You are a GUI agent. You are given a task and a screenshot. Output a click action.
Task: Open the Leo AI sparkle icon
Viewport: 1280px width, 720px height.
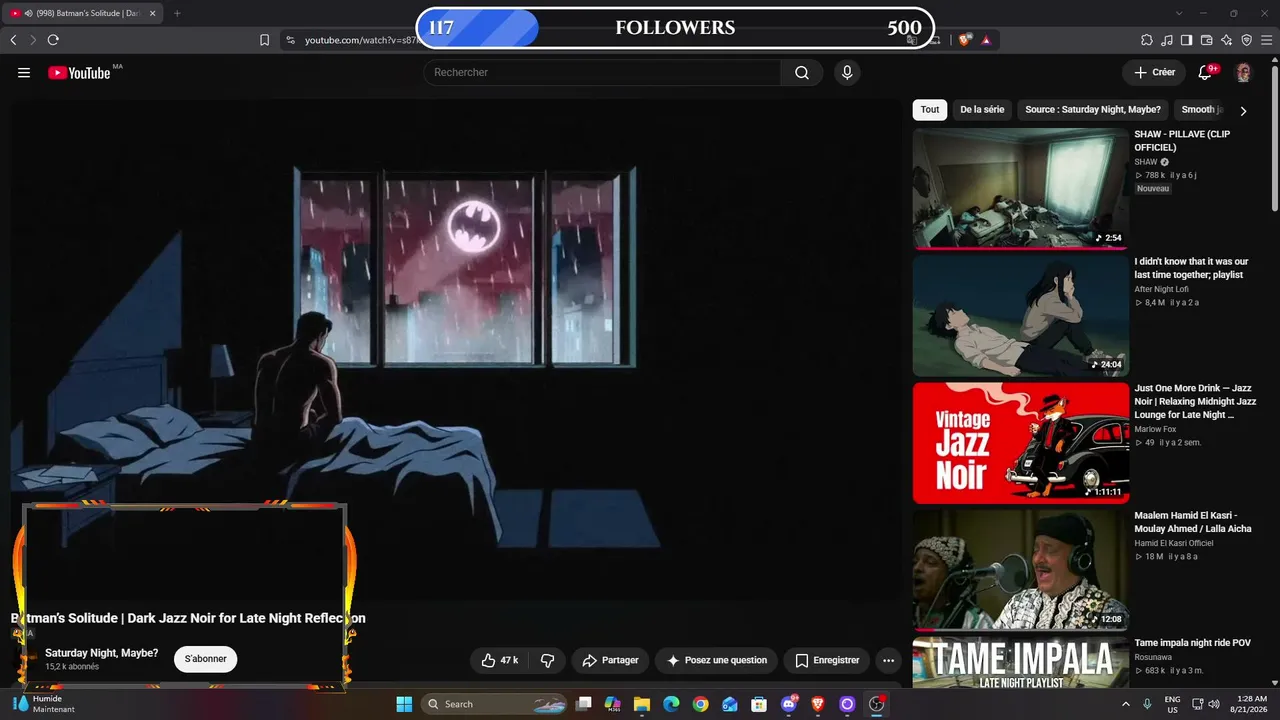tap(1227, 40)
